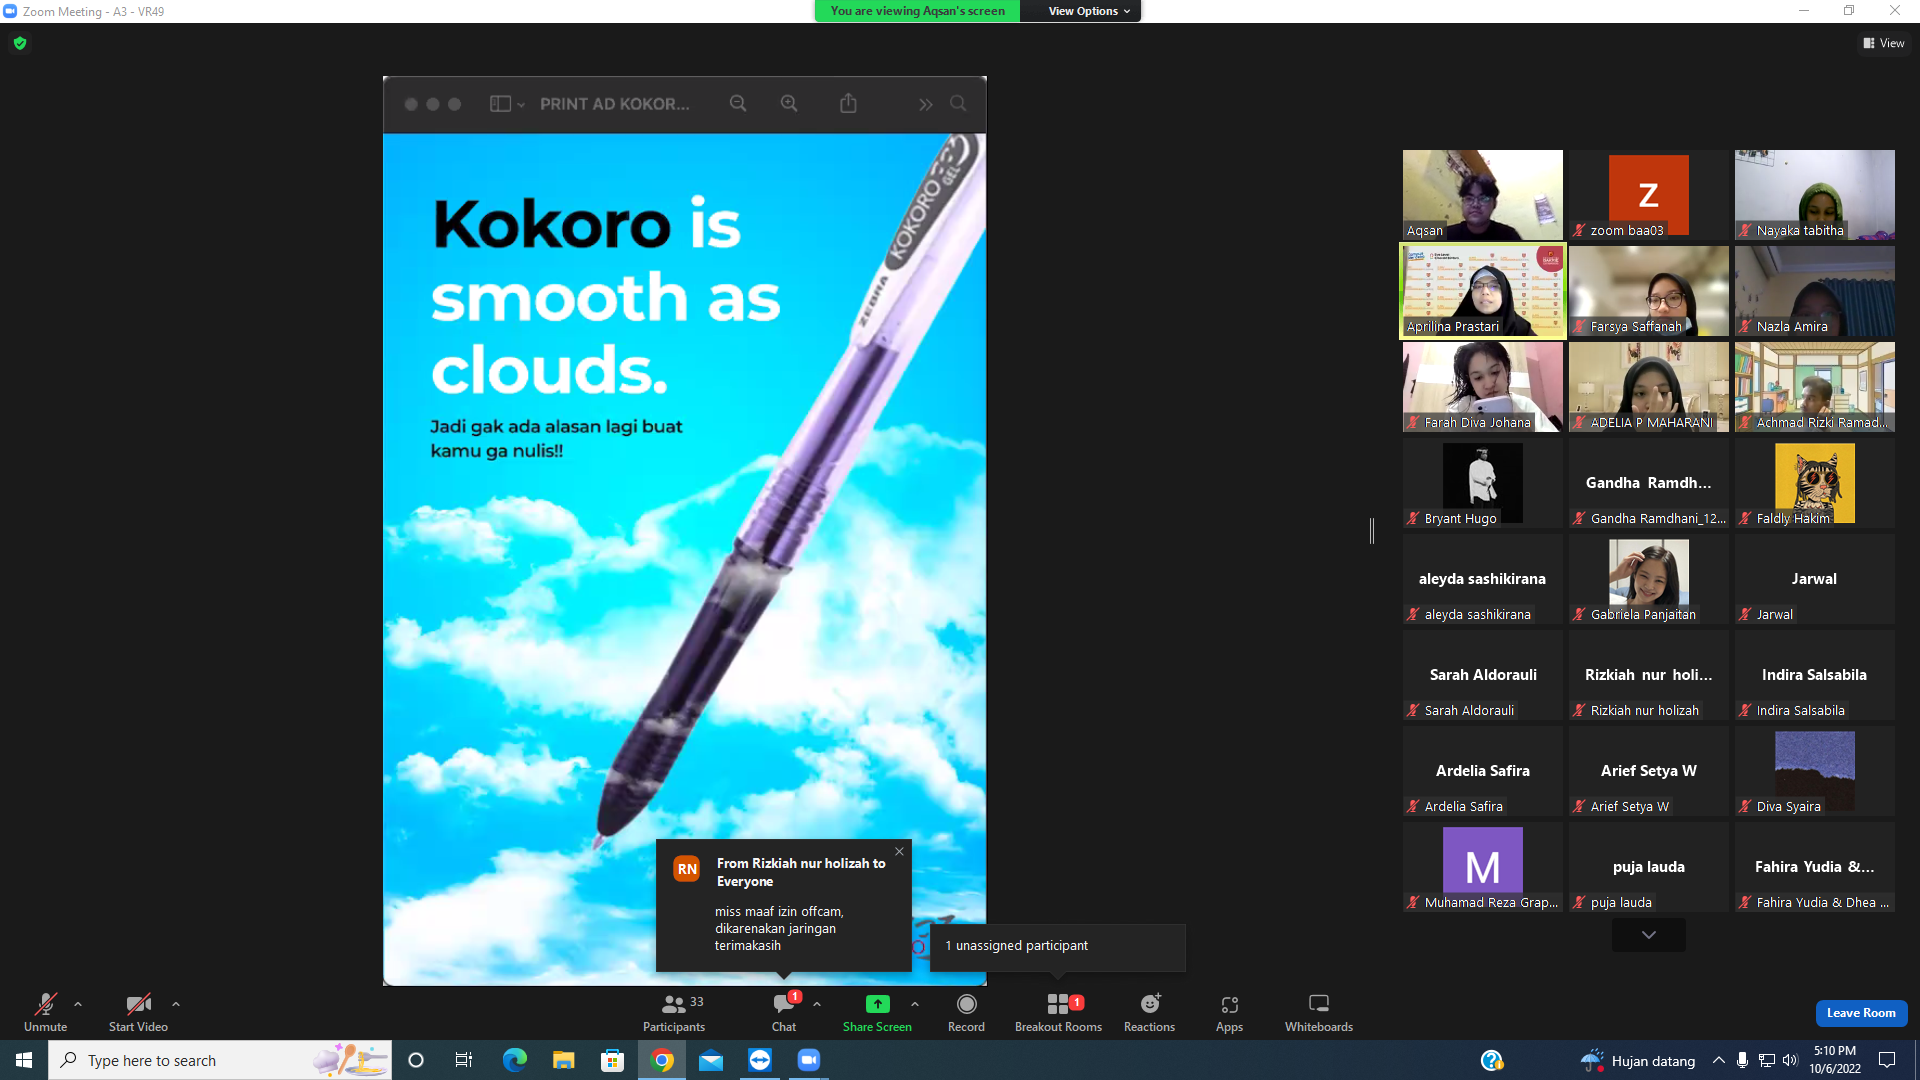Launch Microsoft Edge from the taskbar

[514, 1060]
